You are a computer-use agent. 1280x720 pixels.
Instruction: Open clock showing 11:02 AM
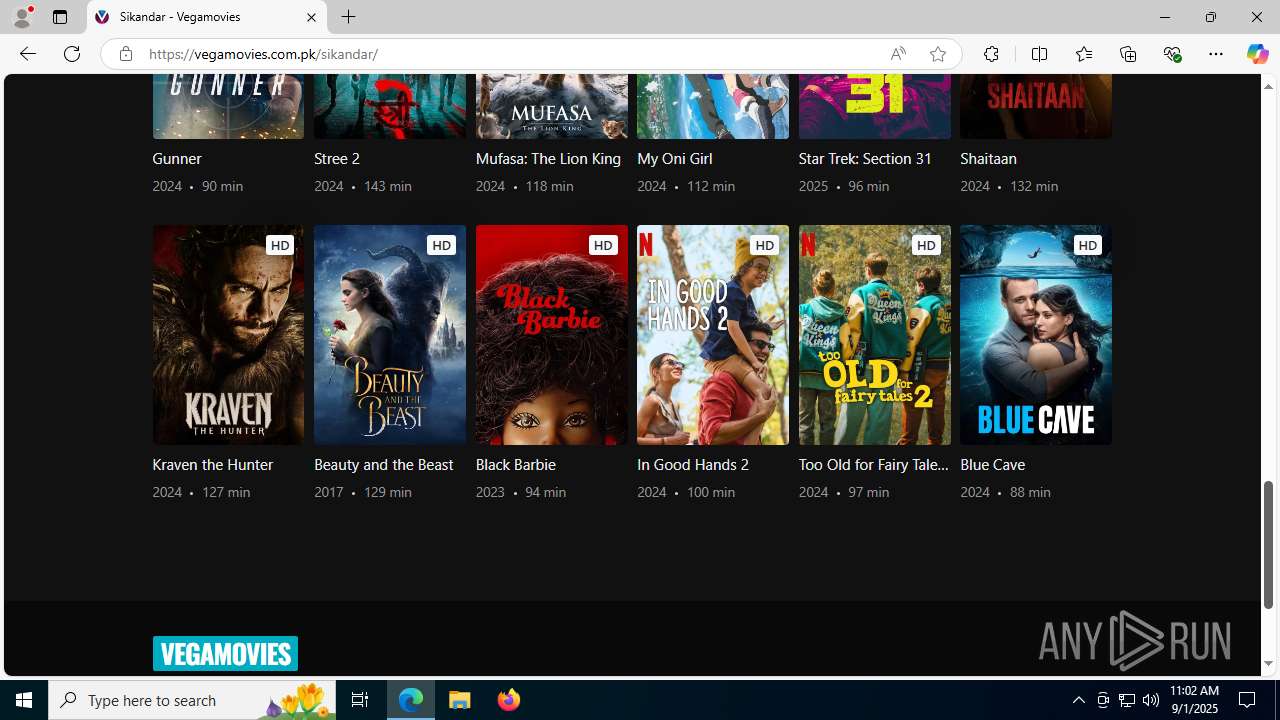[x=1194, y=700]
